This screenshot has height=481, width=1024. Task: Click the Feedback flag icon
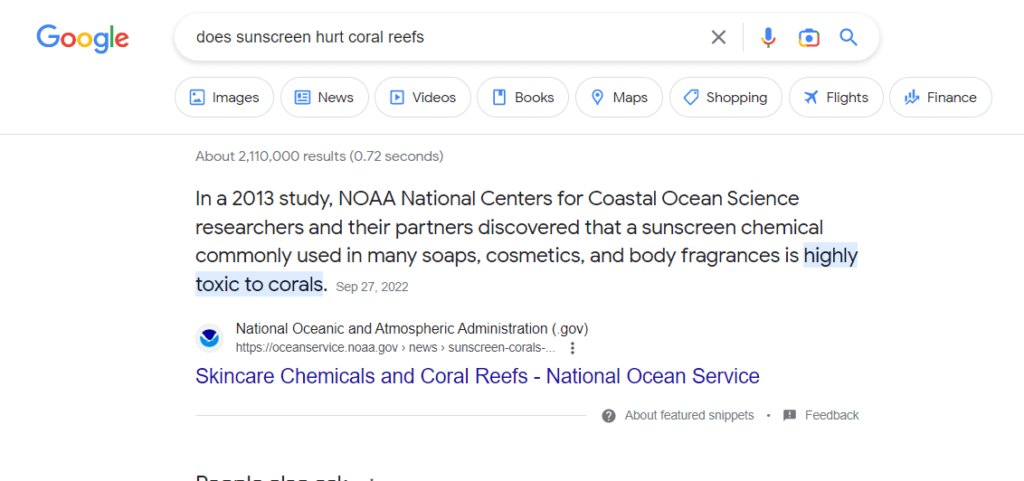[x=790, y=415]
